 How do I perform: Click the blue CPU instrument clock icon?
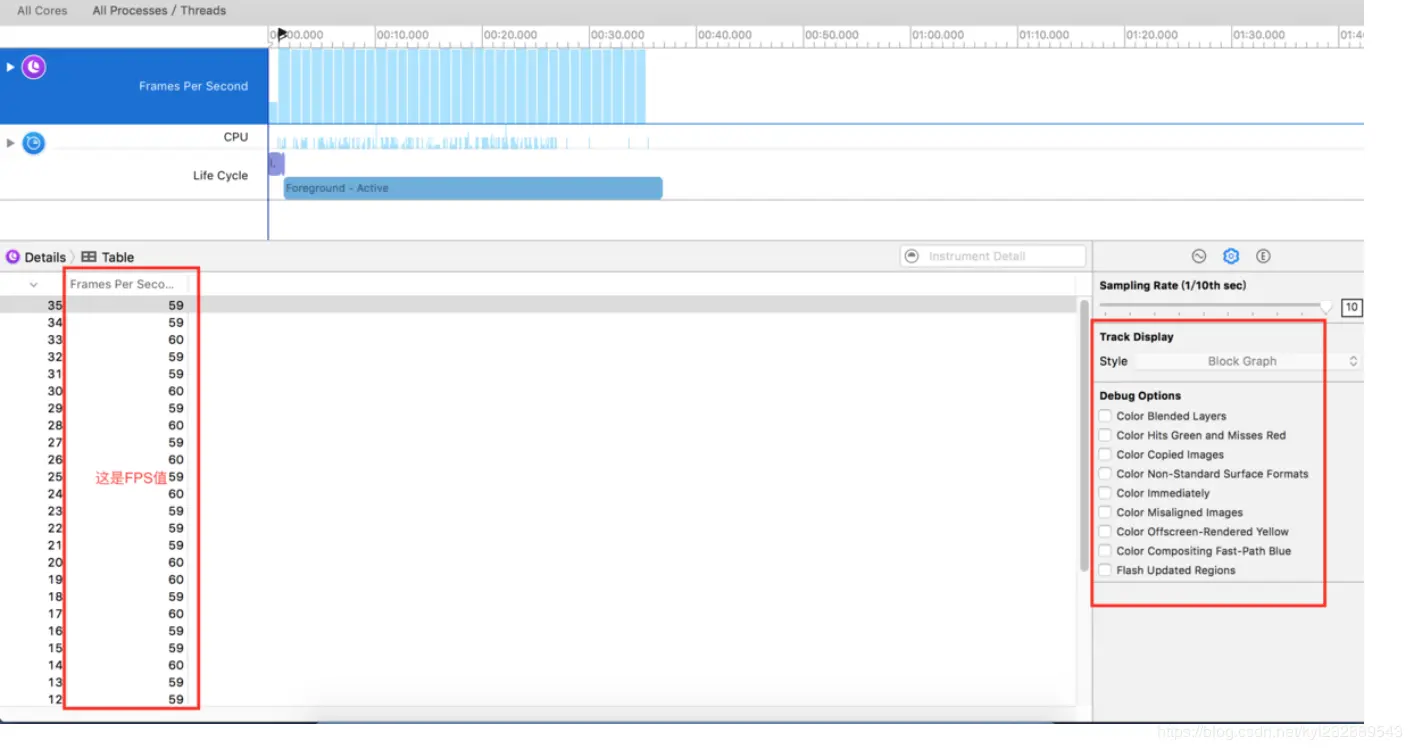(34, 143)
